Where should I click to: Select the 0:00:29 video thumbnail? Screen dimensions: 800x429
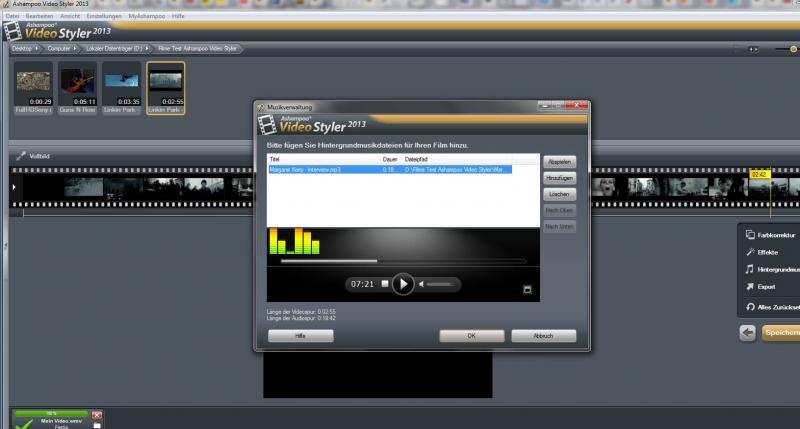point(33,88)
